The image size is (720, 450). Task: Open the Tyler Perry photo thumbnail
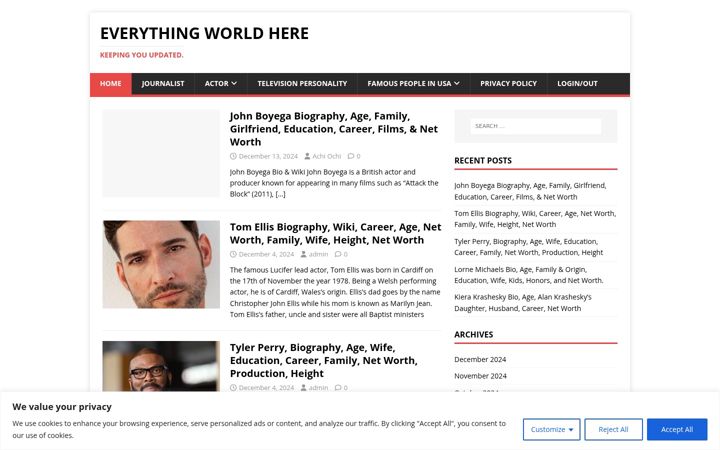coord(161,366)
